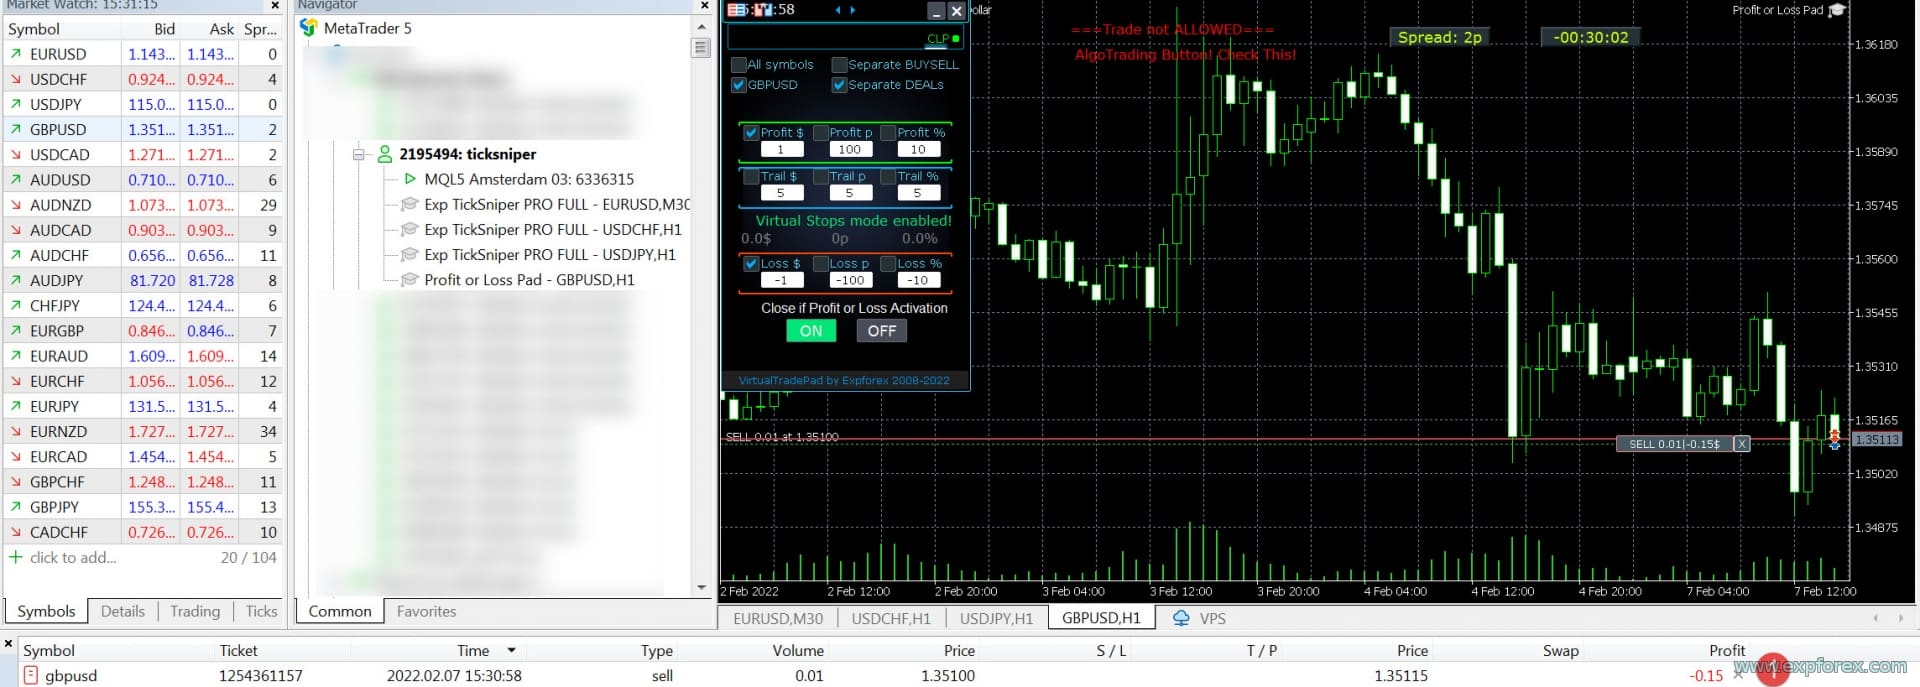1920x687 pixels.
Task: Toggle the Profit $ checkbox
Action: click(751, 132)
